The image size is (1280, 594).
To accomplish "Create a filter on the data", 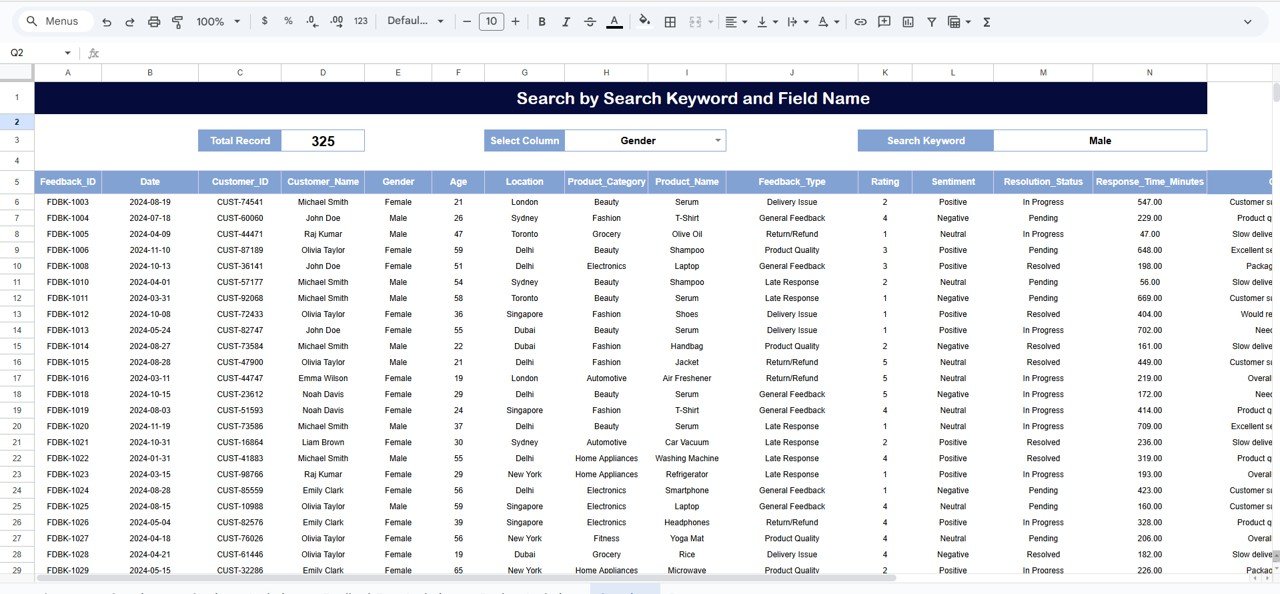I will coord(931,21).
